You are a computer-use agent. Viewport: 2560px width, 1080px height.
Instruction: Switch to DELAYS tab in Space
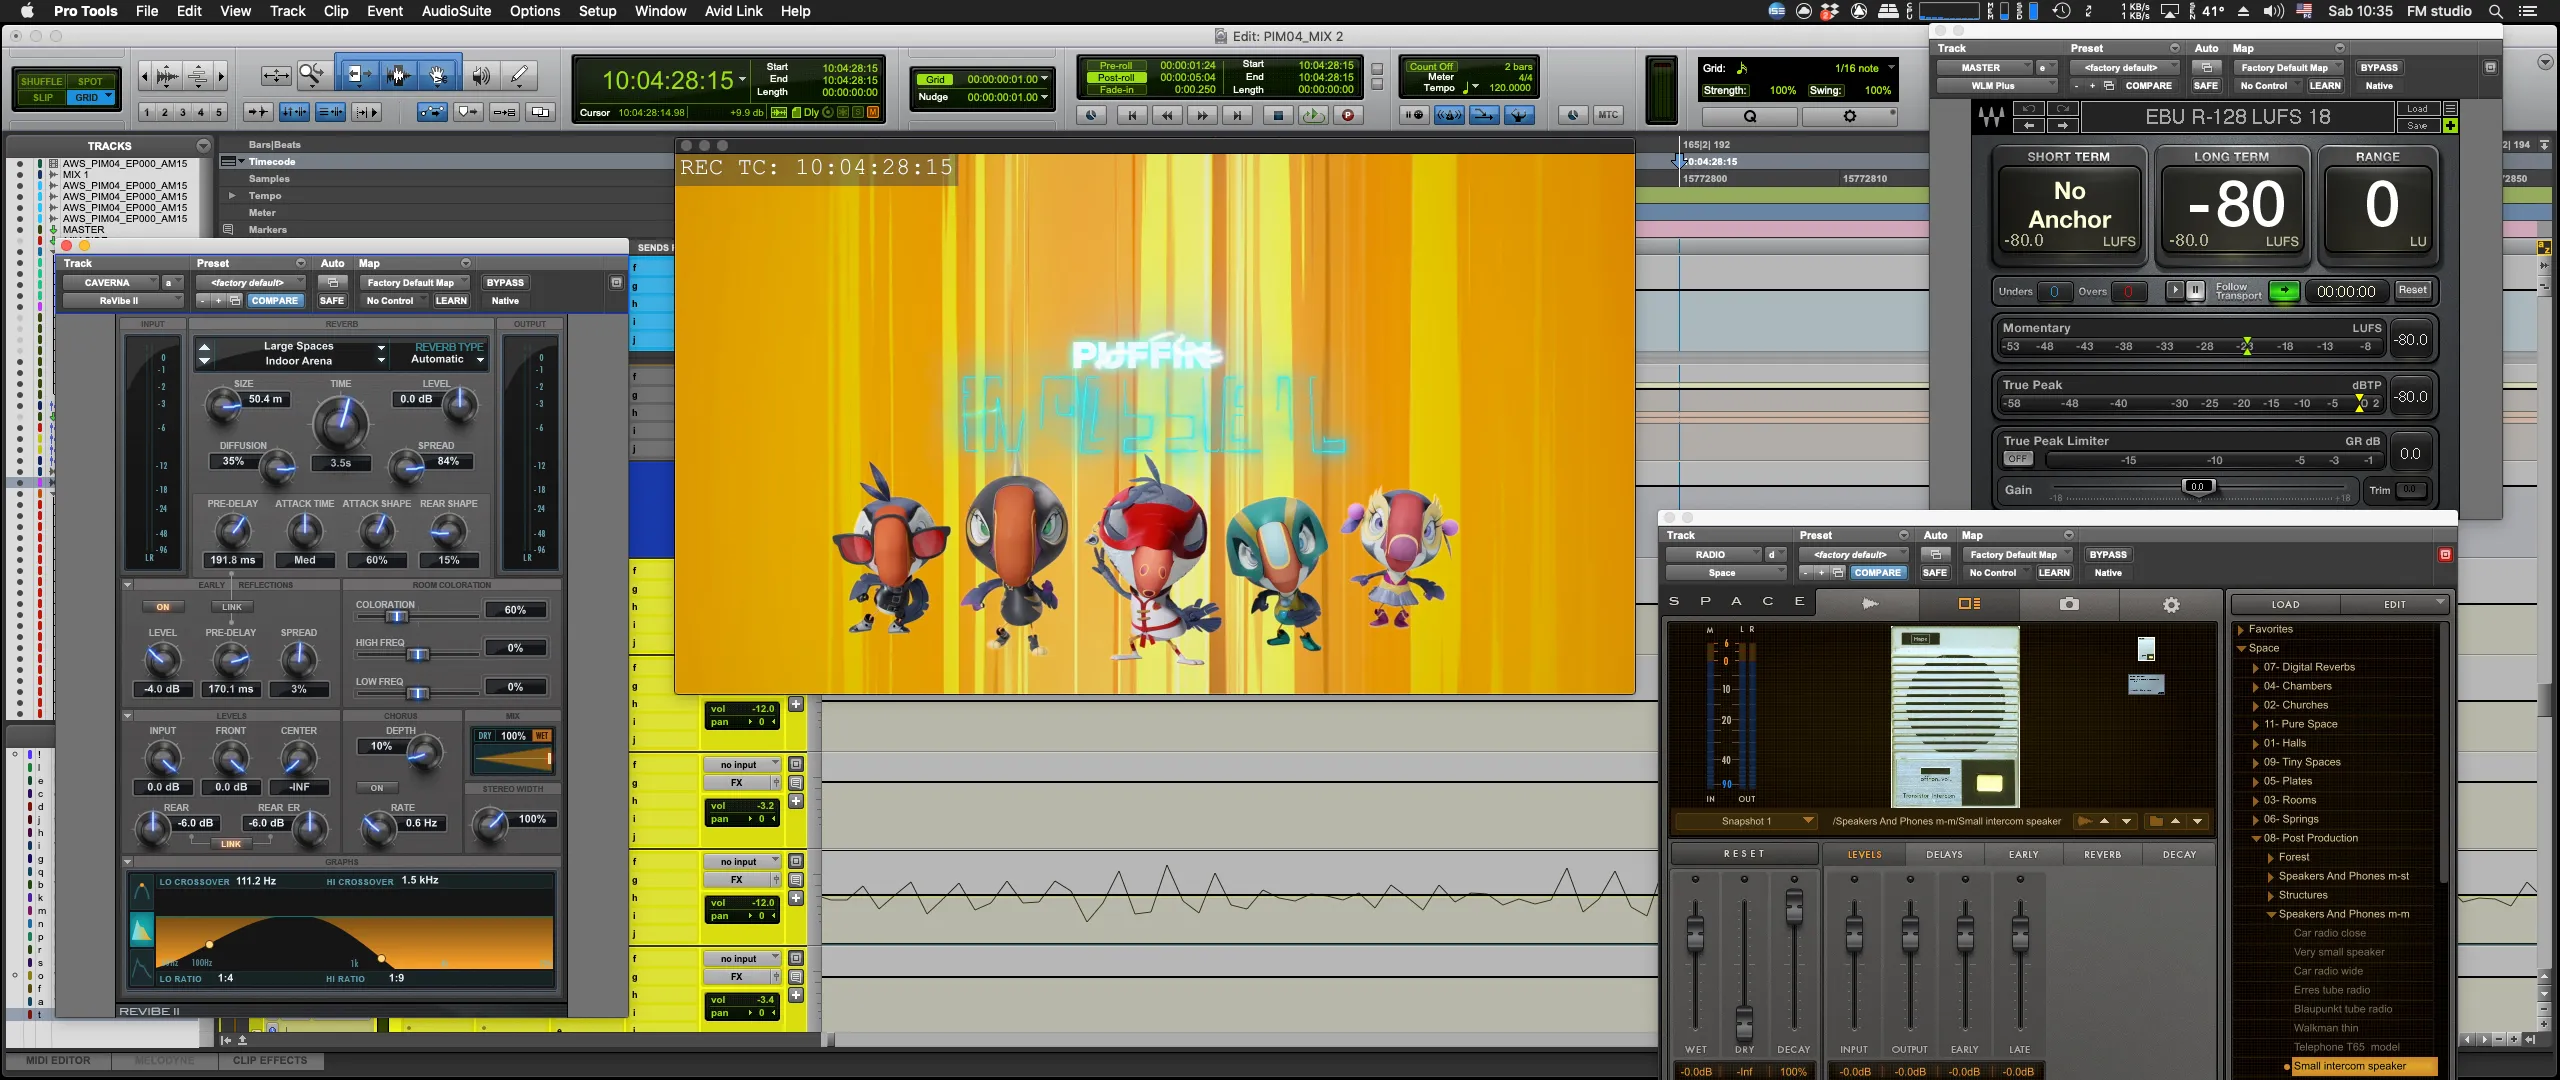click(x=1944, y=855)
